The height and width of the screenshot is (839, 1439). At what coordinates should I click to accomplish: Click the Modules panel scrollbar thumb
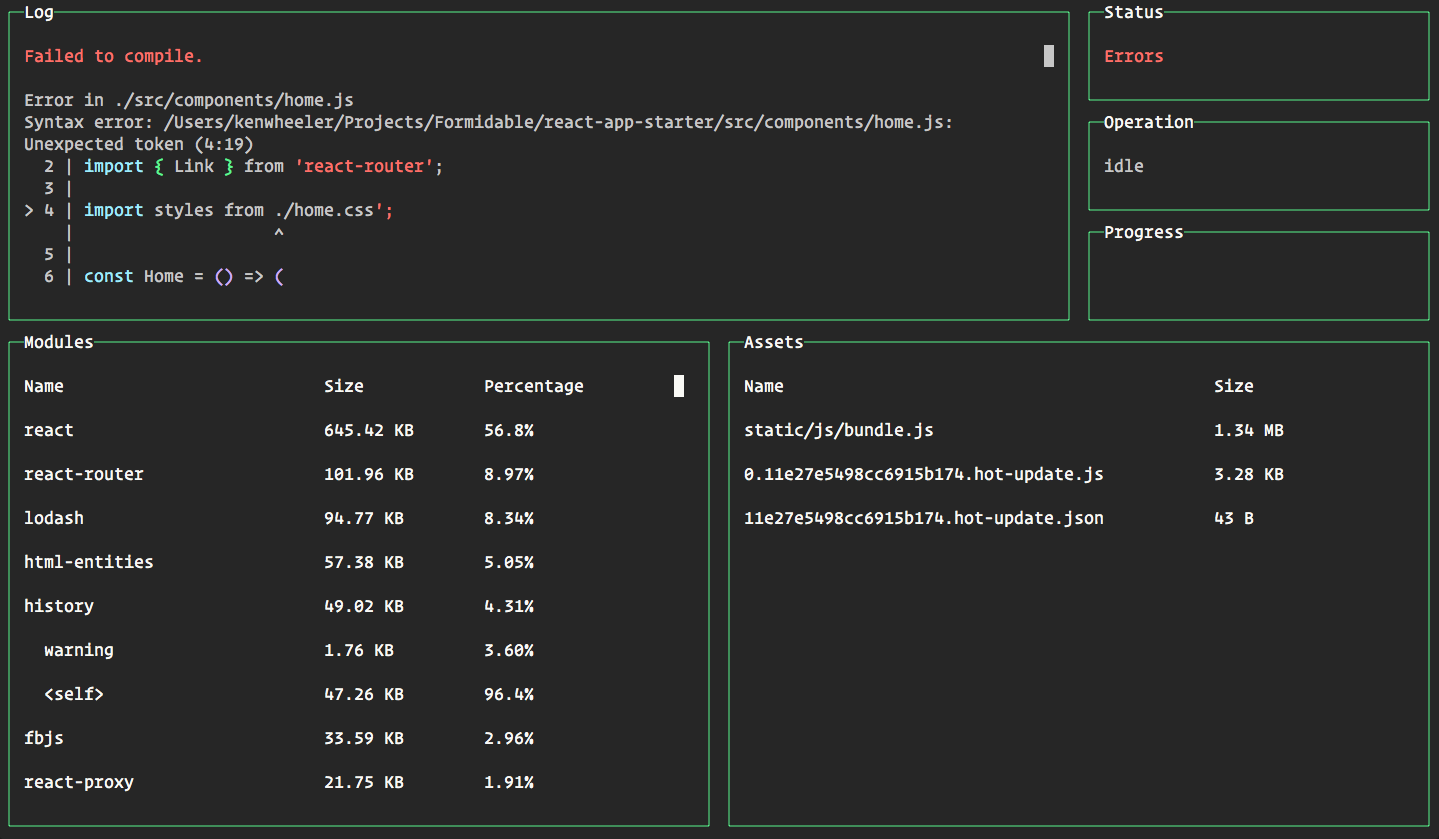678,385
